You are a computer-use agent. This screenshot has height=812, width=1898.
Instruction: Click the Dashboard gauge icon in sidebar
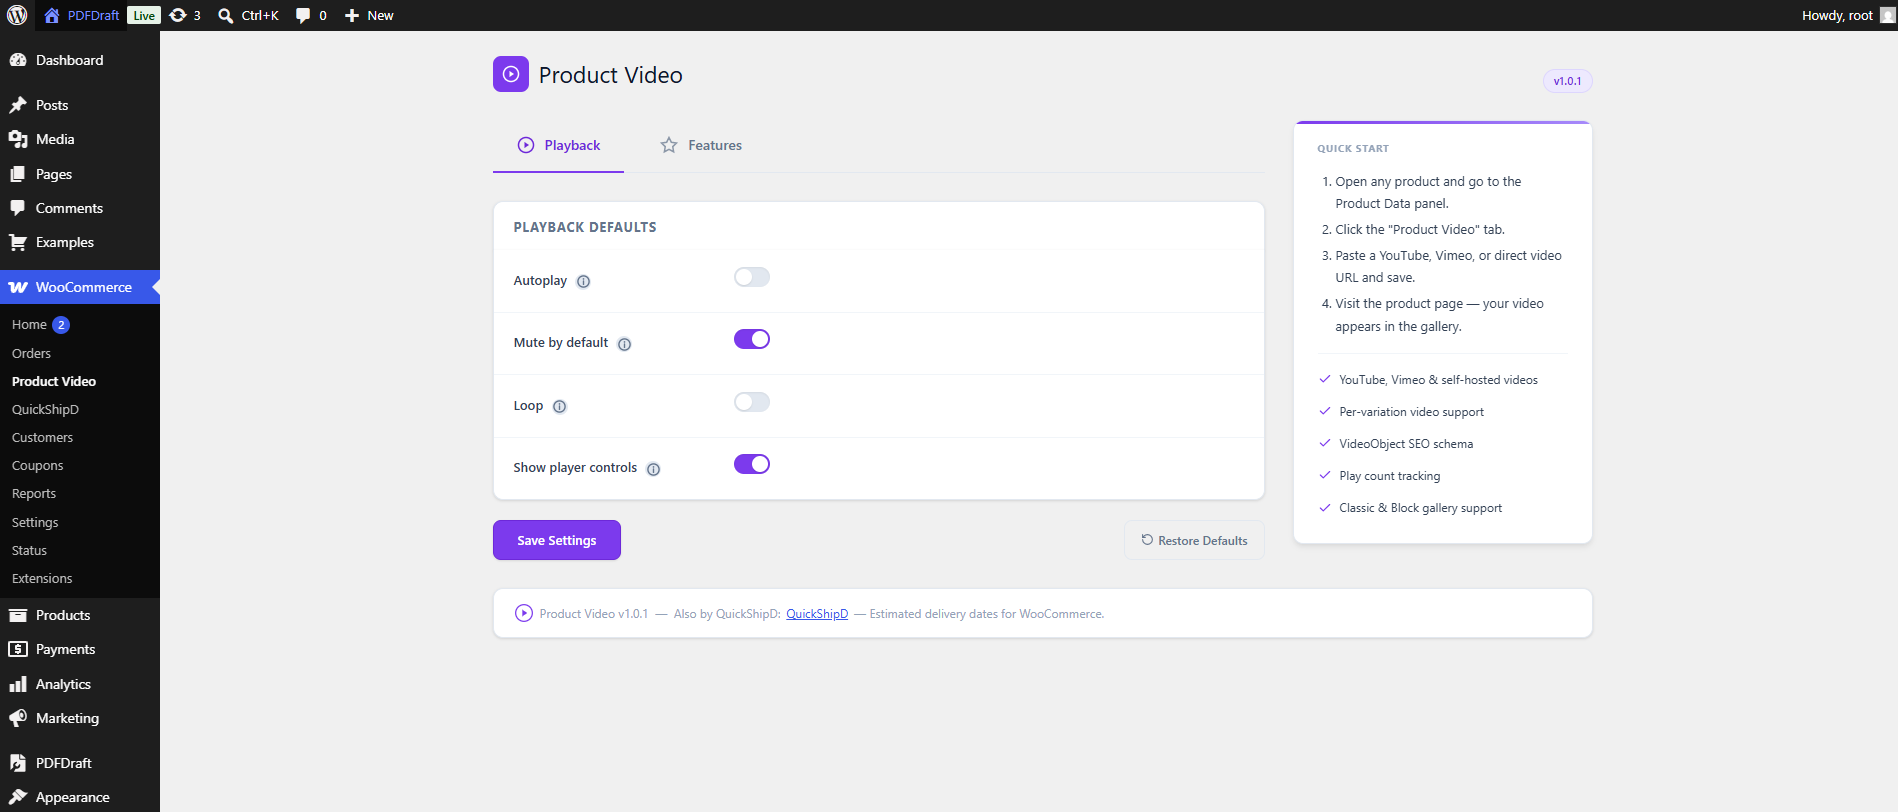coord(18,60)
